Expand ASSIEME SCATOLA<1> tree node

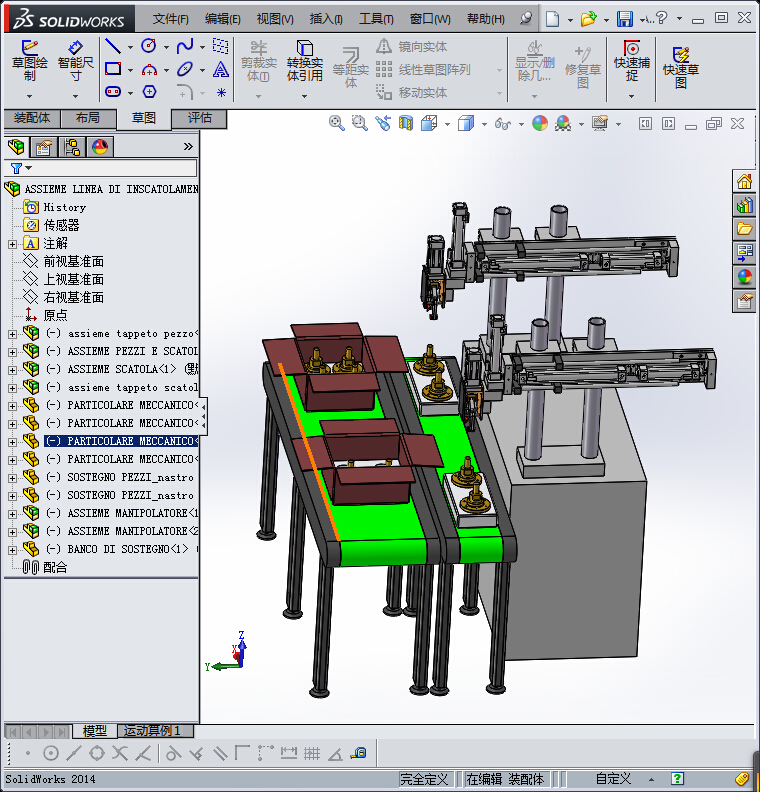tap(12, 370)
